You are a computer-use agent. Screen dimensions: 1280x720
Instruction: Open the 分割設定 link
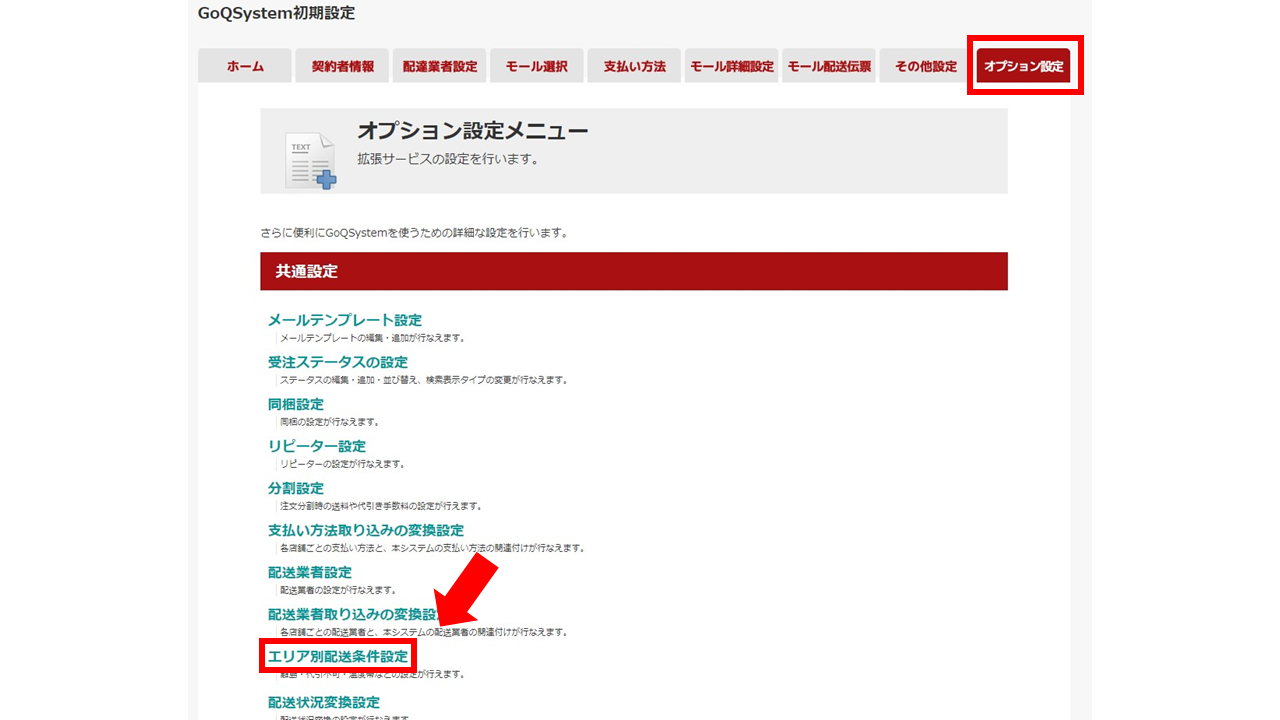pyautogui.click(x=296, y=488)
